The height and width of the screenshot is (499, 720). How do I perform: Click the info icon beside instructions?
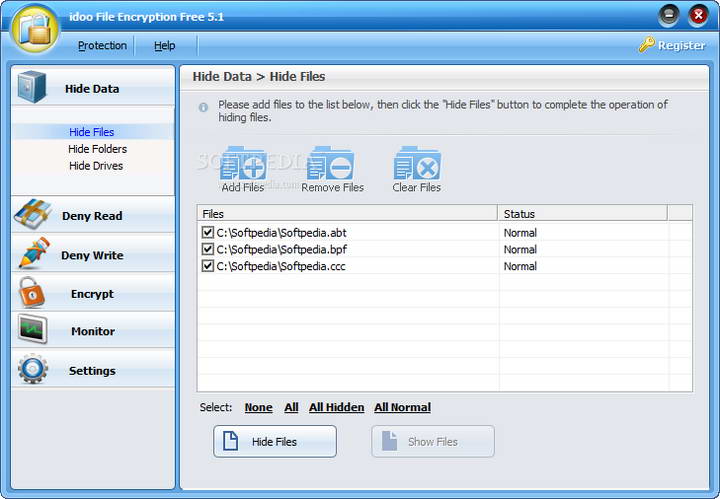pos(203,107)
